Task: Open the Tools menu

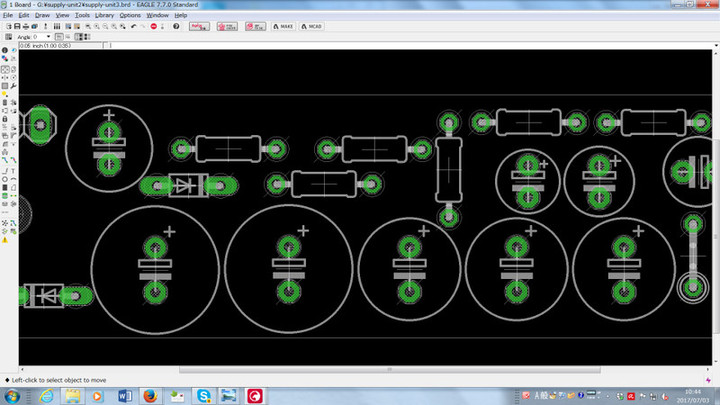Action: coord(82,16)
